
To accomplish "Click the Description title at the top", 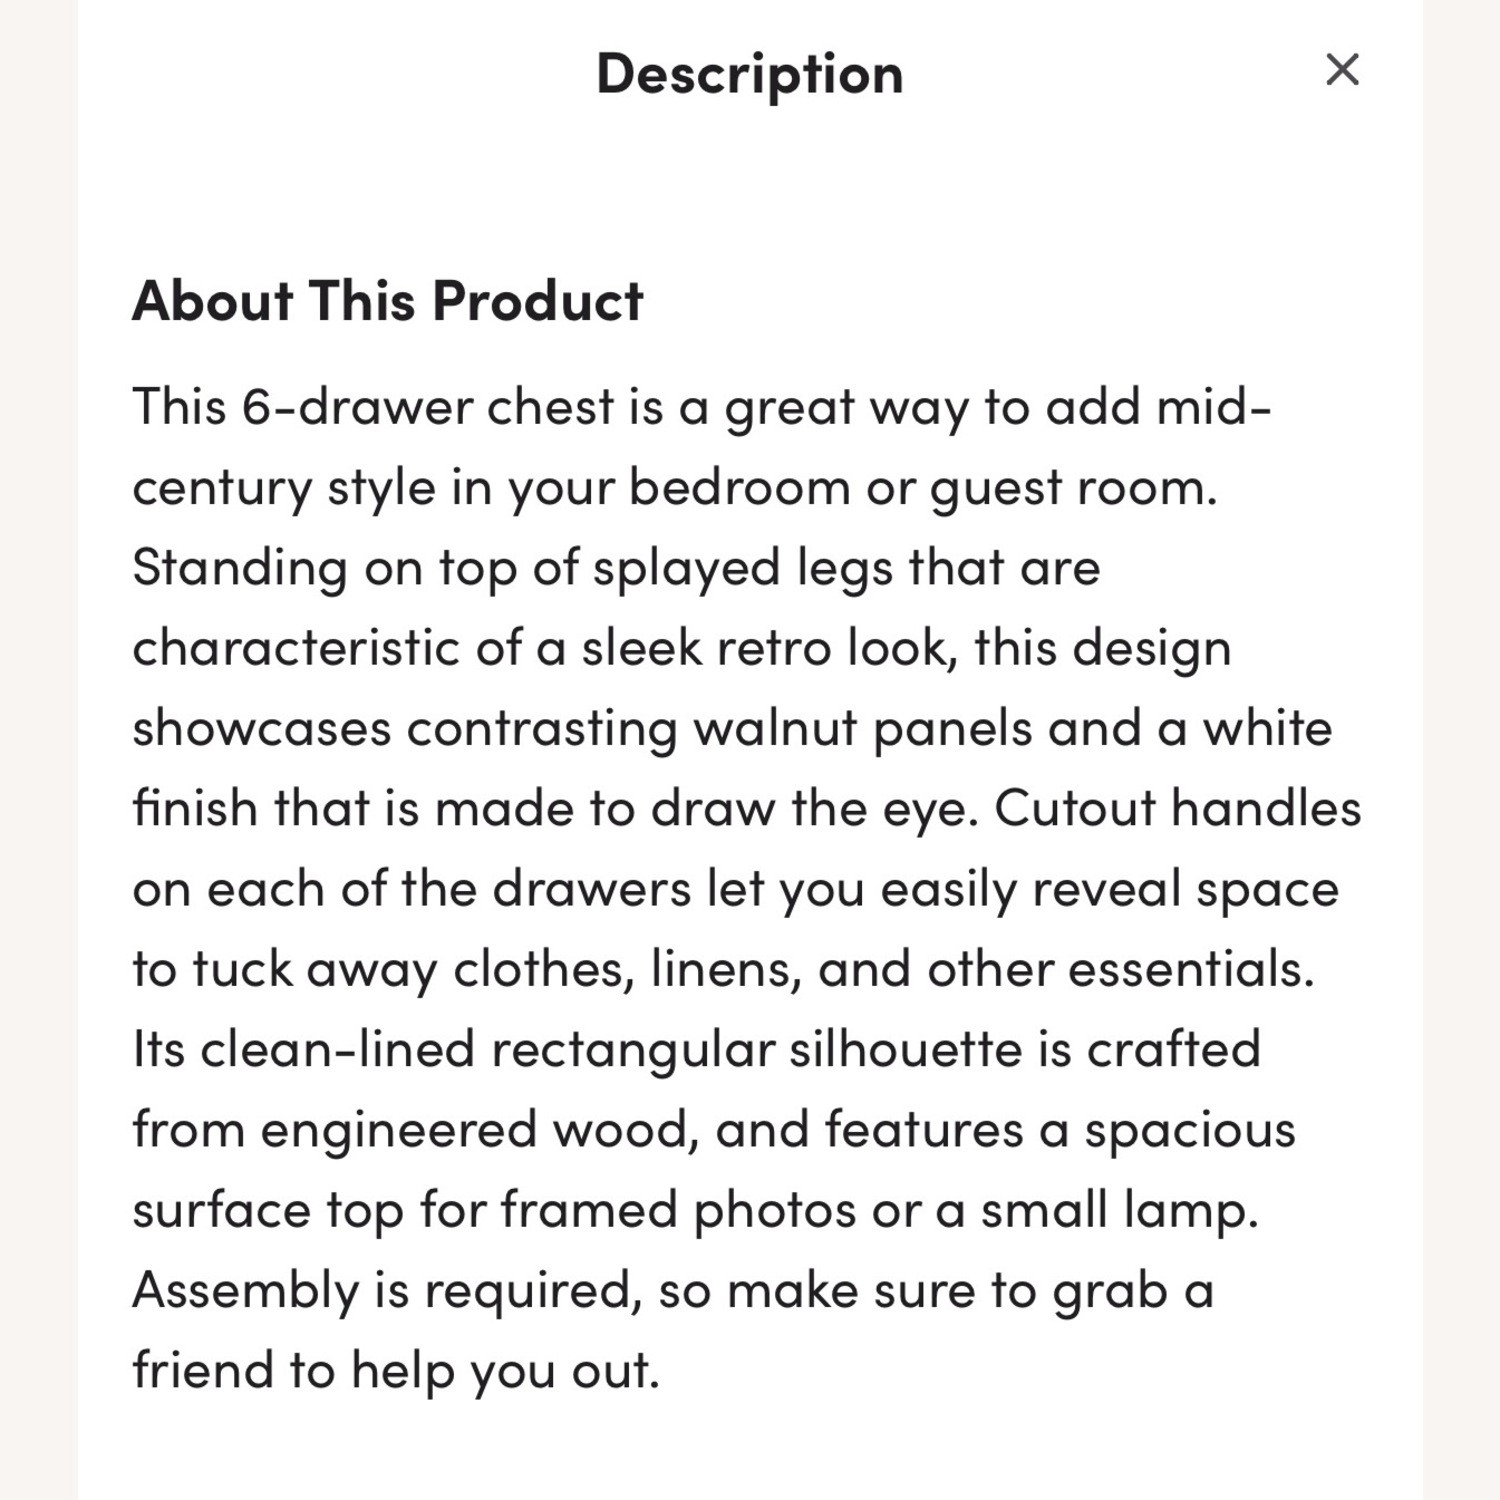I will tap(749, 74).
